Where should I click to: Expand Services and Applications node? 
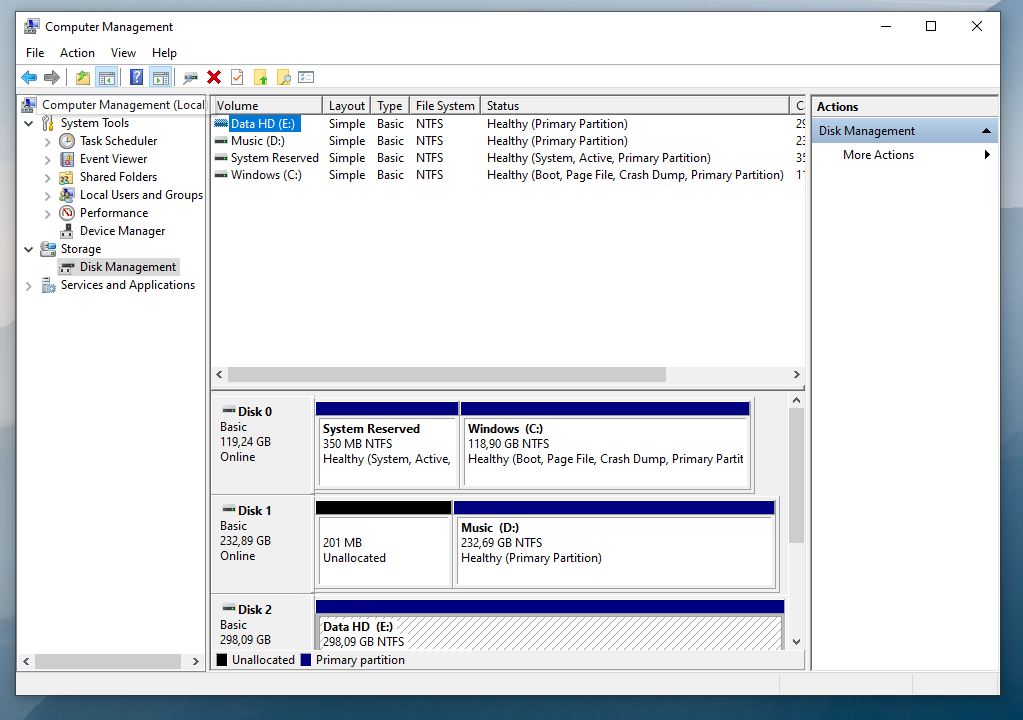click(28, 286)
